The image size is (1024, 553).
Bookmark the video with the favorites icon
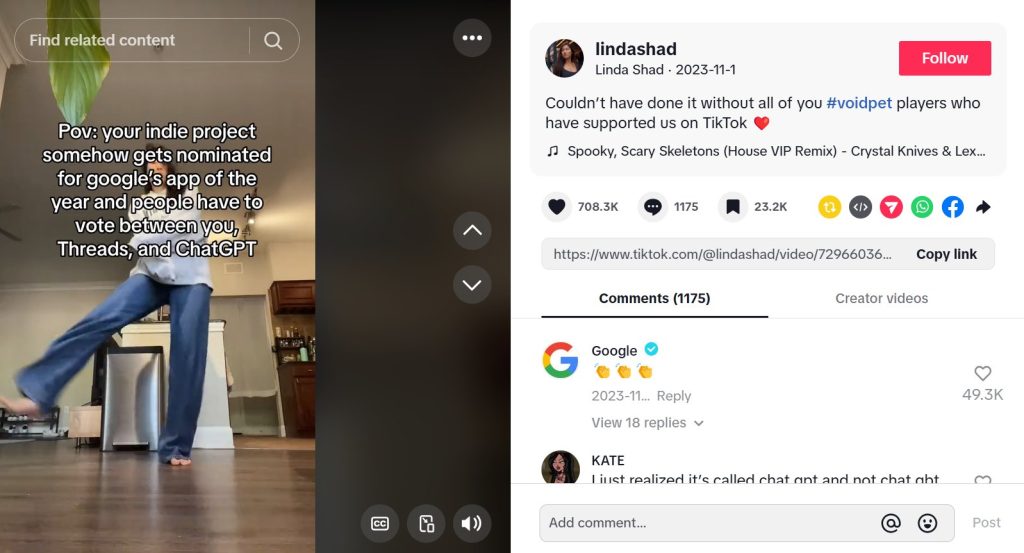pyautogui.click(x=733, y=207)
